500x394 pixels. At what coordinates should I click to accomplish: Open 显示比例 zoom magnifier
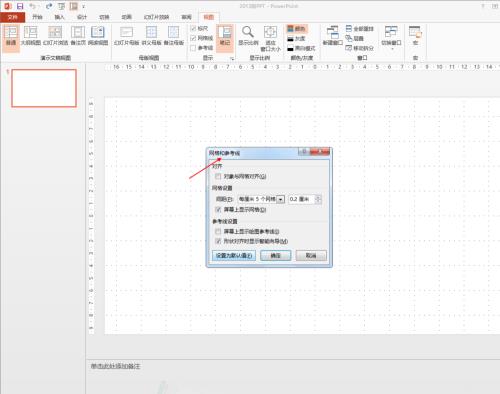[x=248, y=36]
